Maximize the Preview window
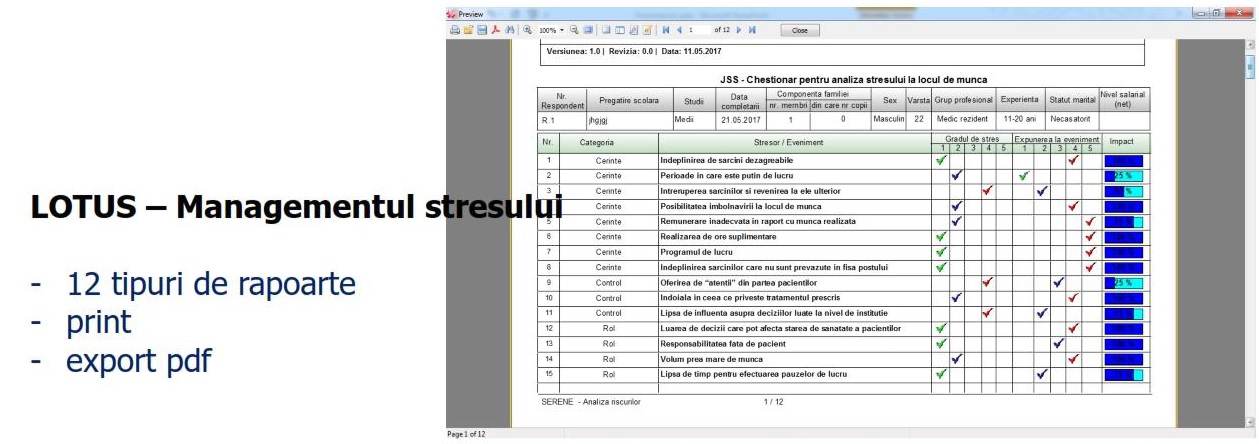 (x=1219, y=13)
